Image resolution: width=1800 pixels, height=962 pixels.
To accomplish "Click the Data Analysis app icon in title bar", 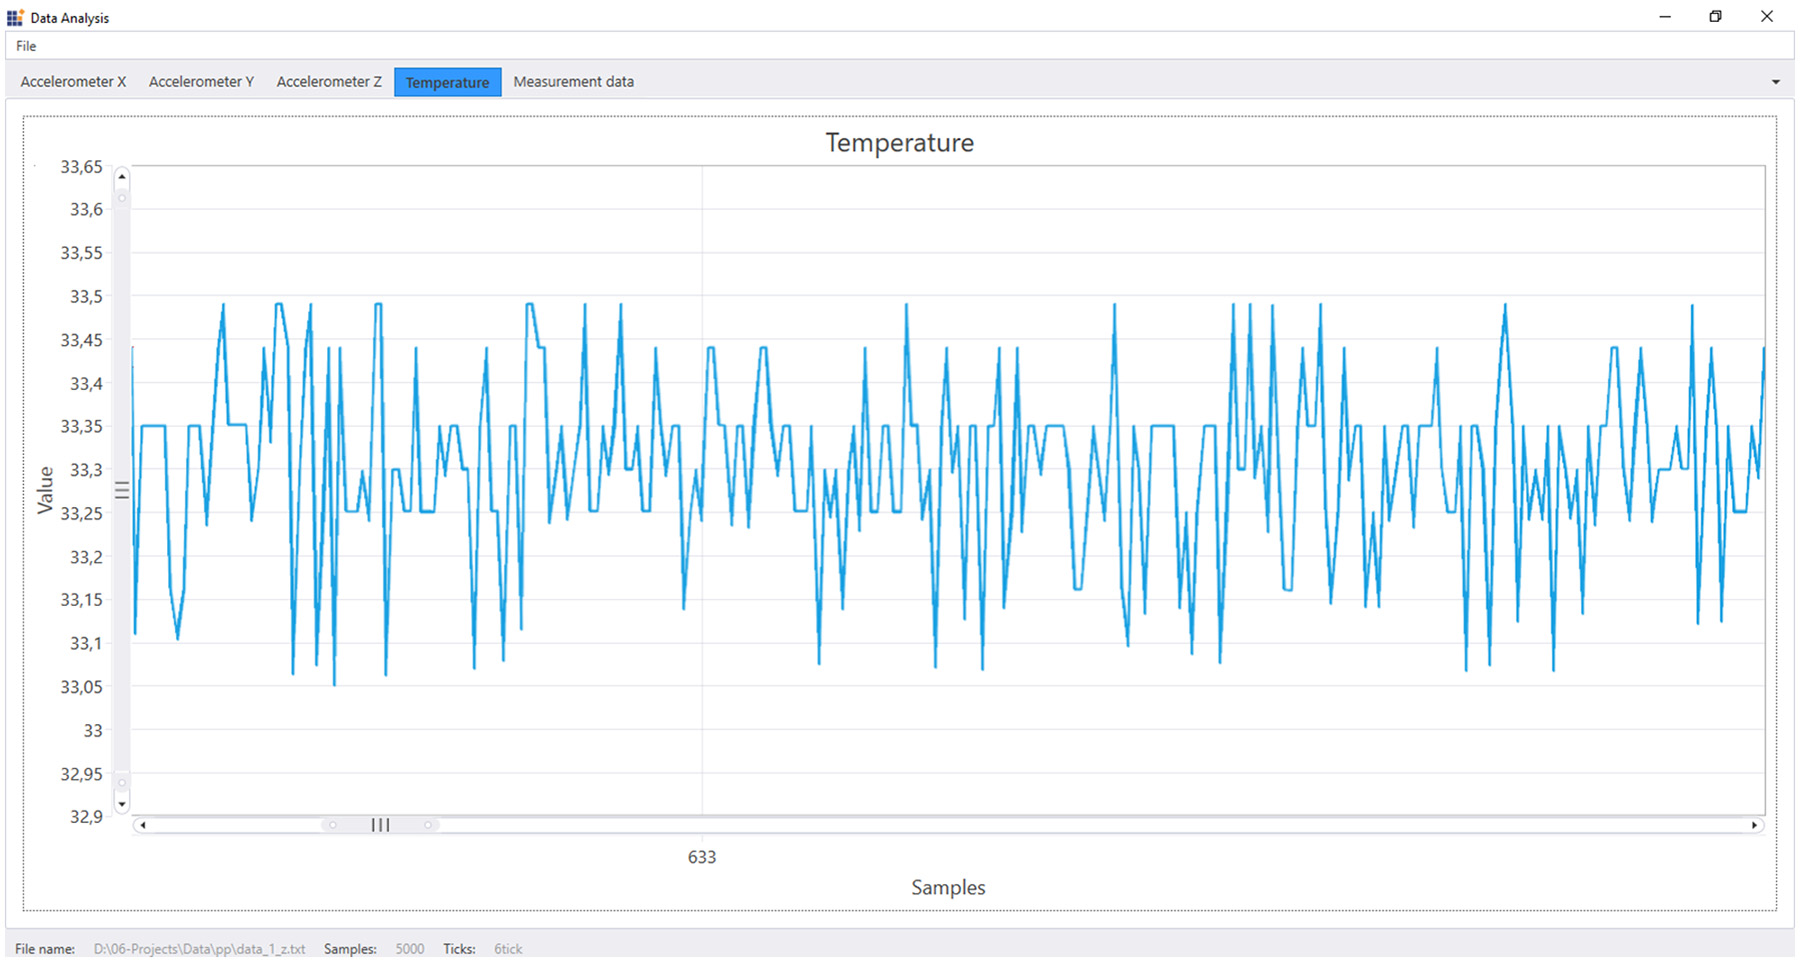I will [15, 17].
